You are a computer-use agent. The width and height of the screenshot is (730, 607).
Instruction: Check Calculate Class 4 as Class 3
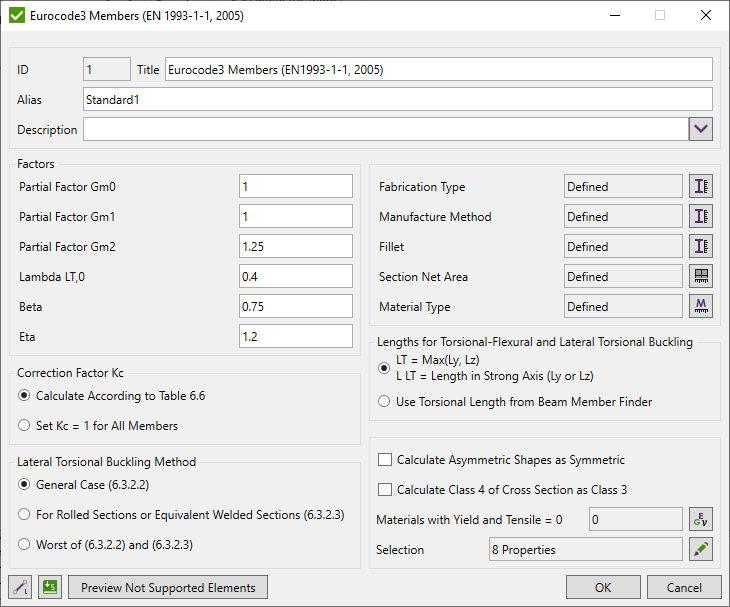385,489
